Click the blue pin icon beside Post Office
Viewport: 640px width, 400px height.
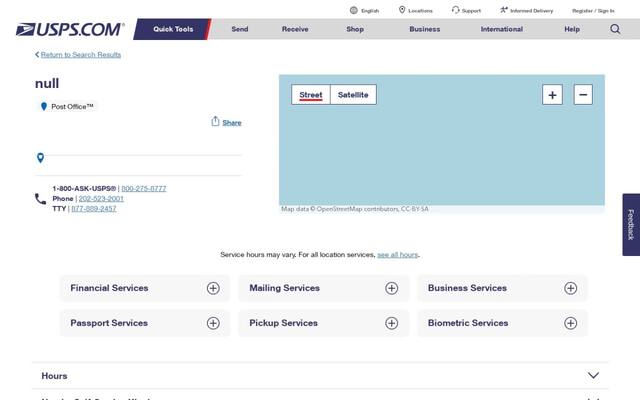(44, 107)
